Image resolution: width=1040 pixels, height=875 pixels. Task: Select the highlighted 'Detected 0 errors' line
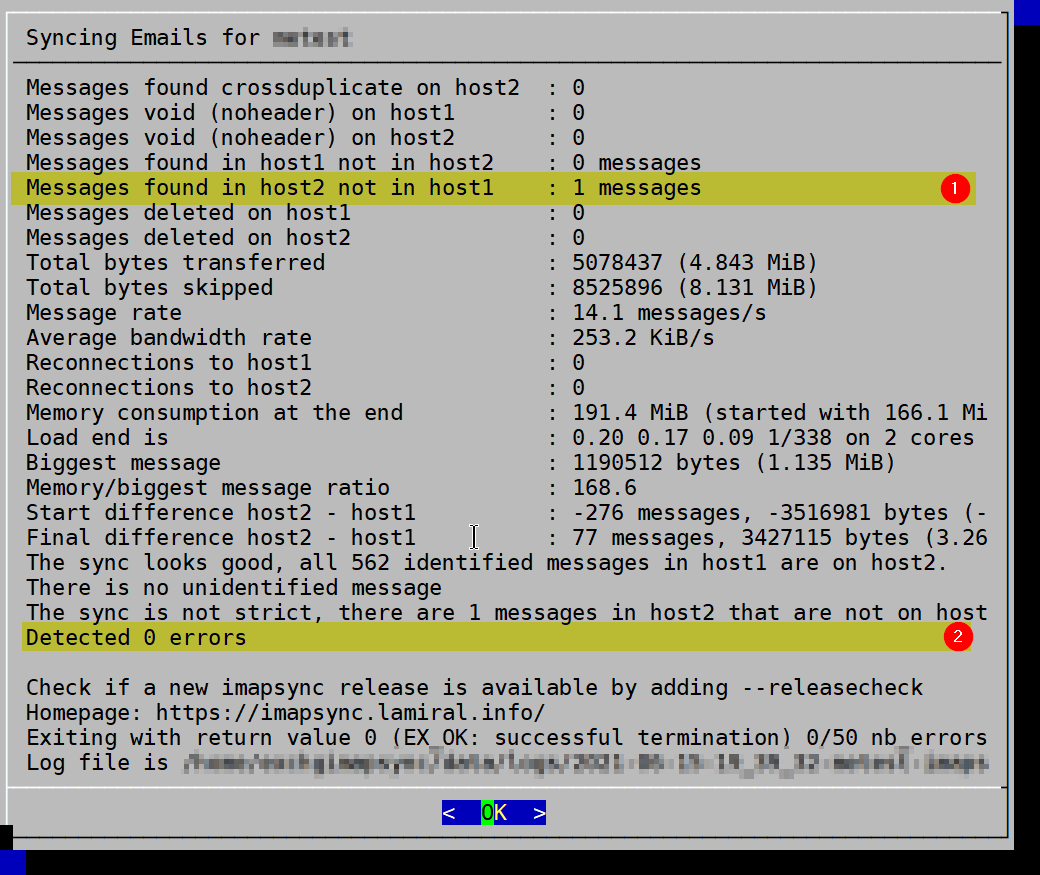pos(496,637)
